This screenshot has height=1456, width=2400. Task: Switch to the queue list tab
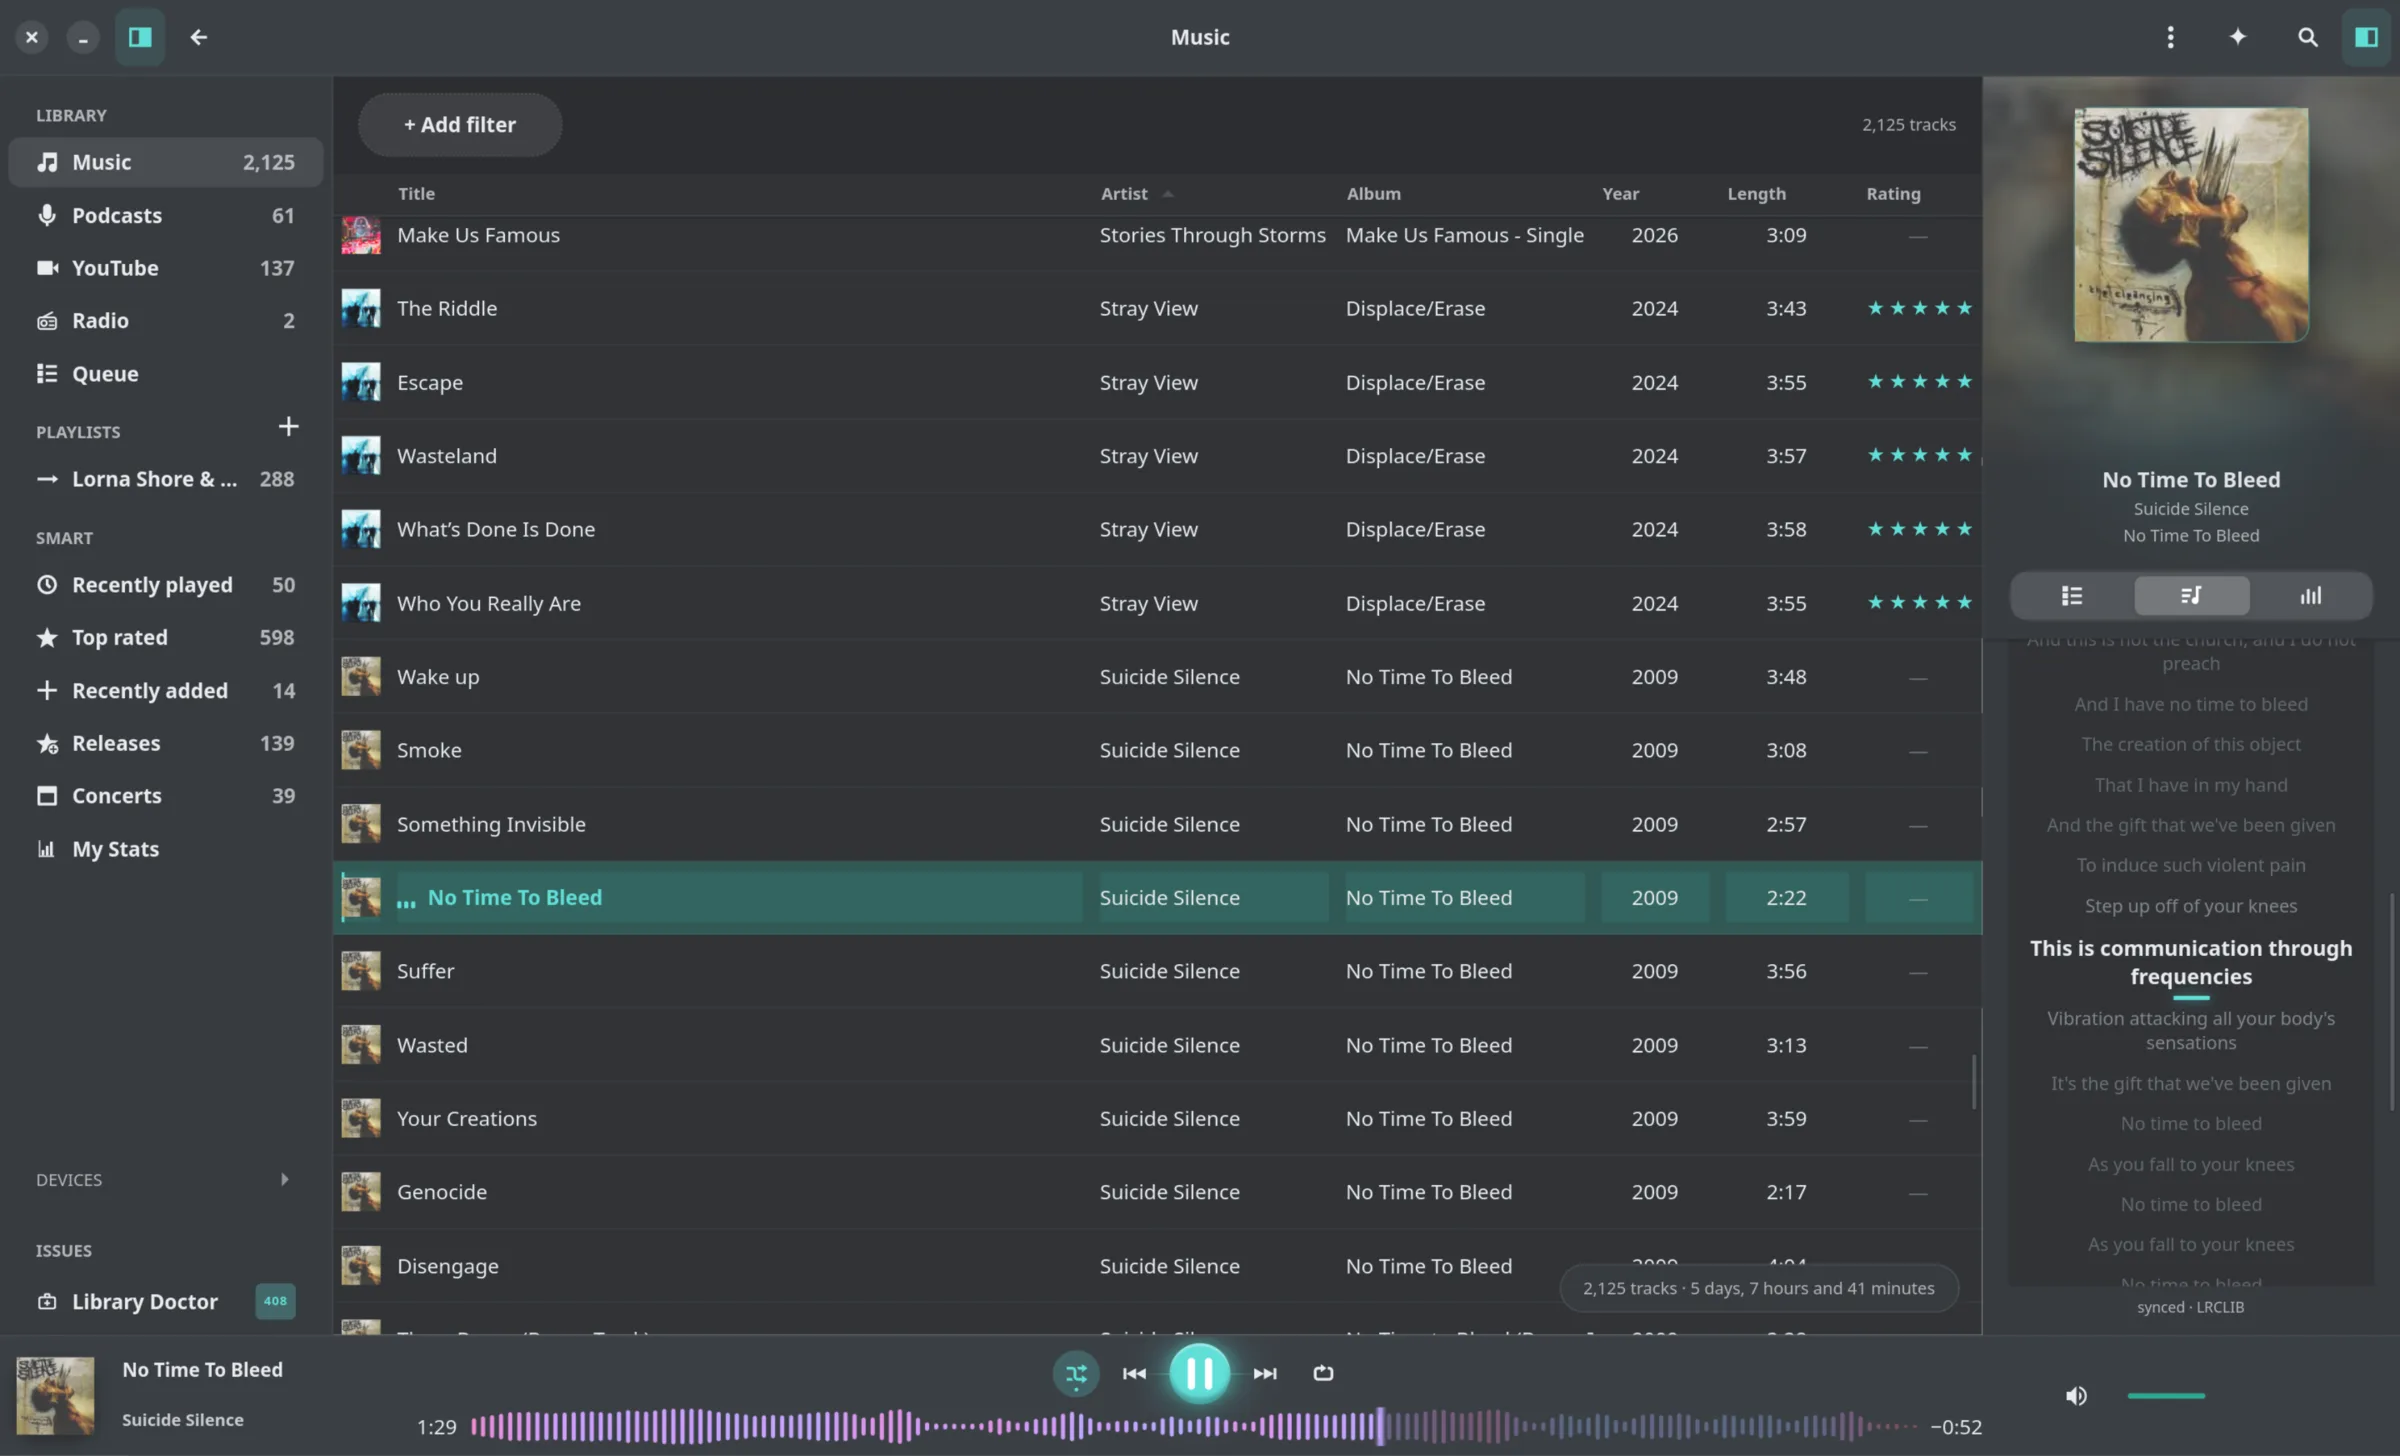[x=2071, y=596]
